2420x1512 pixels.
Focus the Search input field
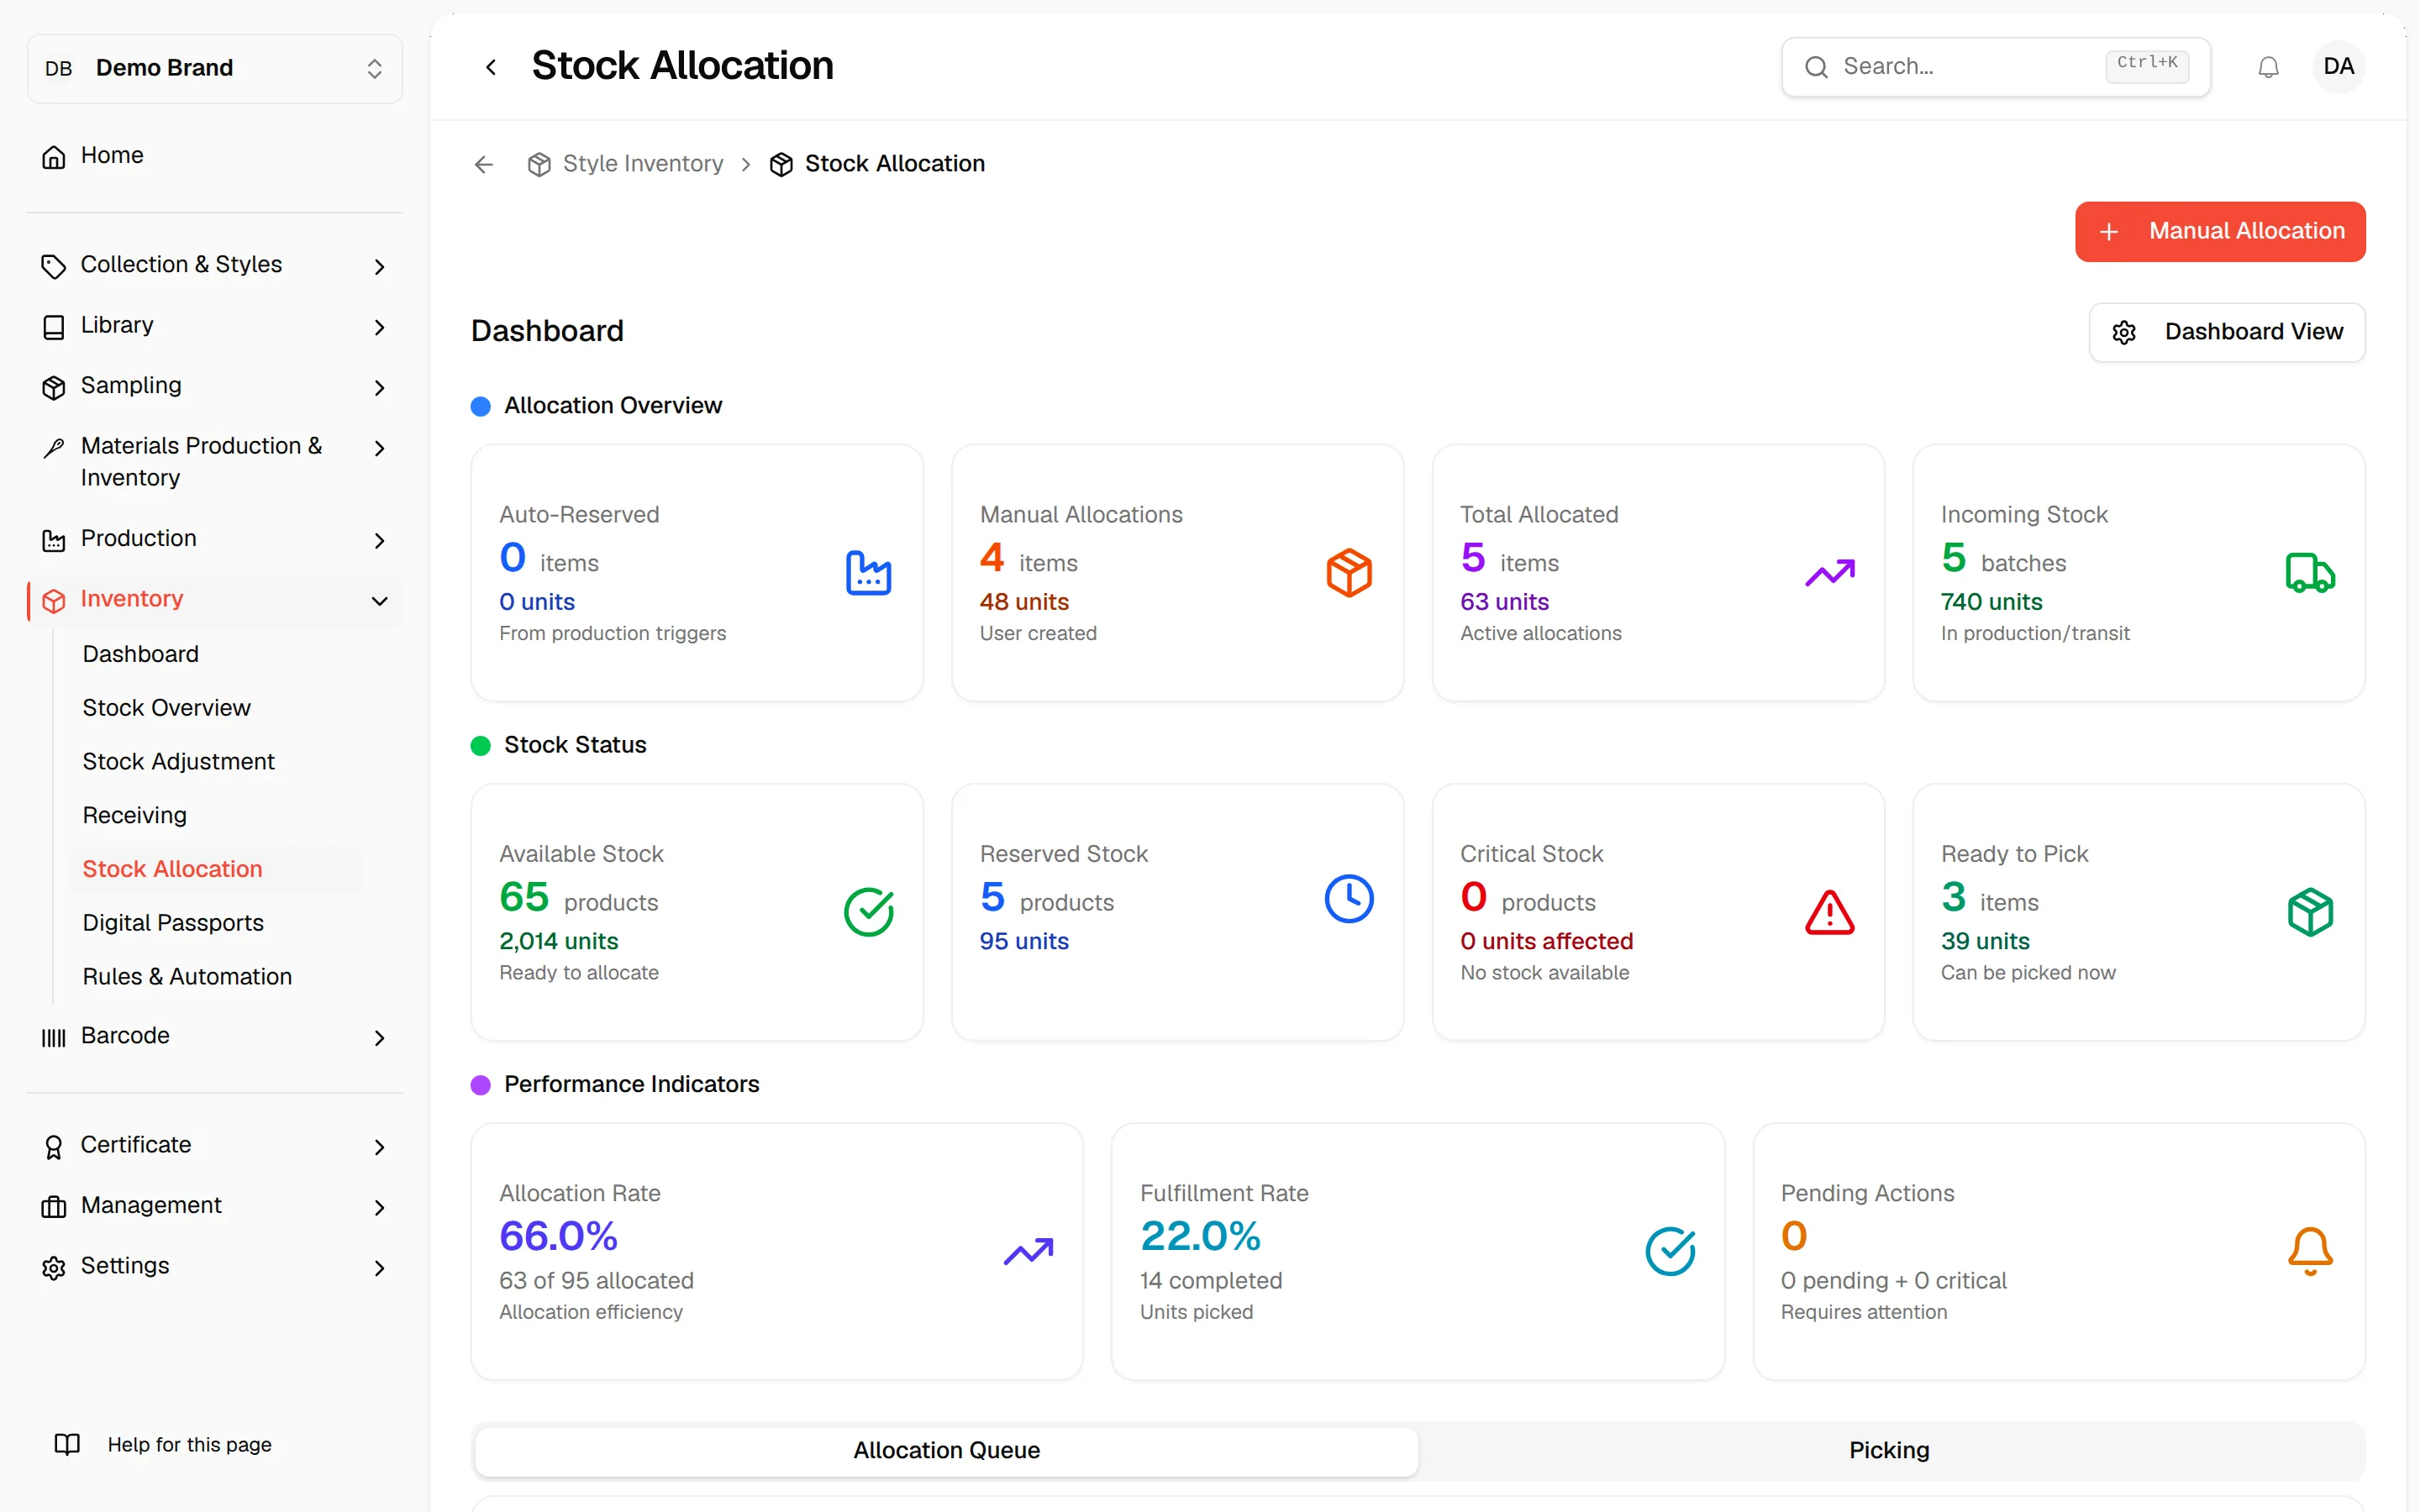[x=1995, y=67]
